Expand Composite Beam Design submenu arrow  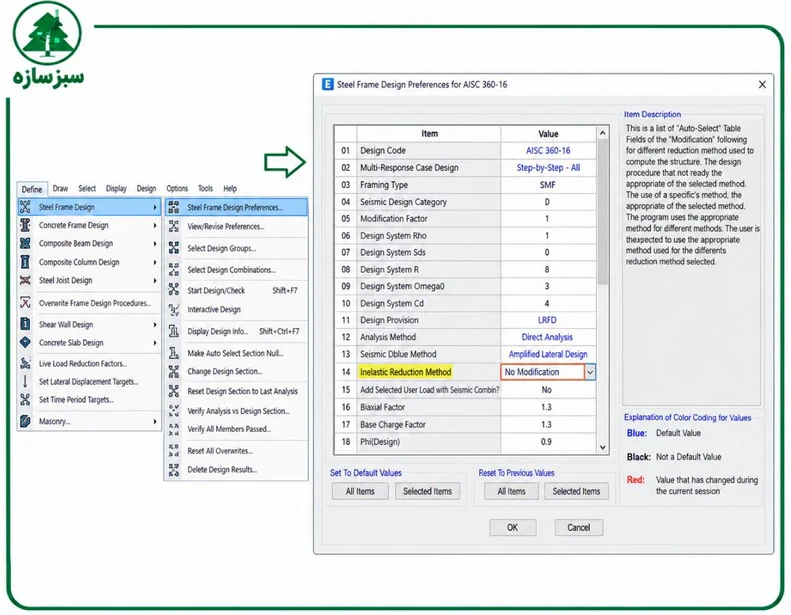[155, 244]
